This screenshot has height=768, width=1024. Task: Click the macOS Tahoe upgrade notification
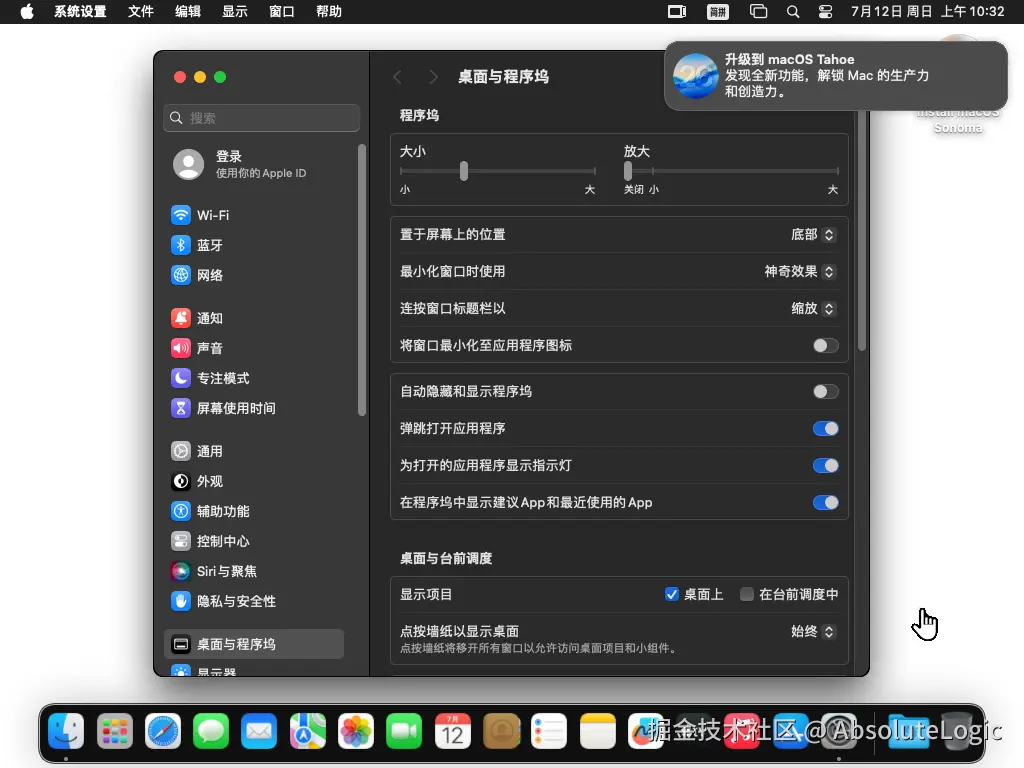point(836,76)
